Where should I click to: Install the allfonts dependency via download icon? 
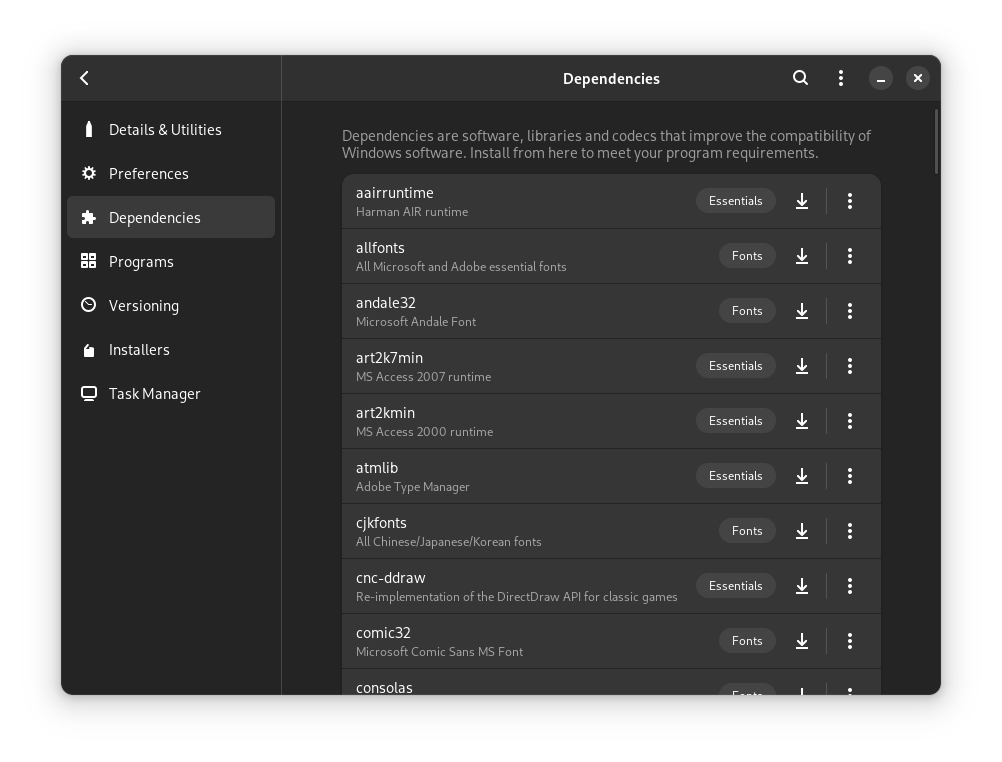pos(801,256)
